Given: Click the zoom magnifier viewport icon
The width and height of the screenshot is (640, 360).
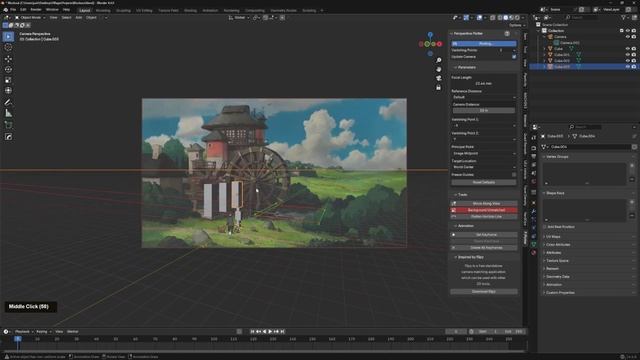Looking at the screenshot, I should (x=438, y=60).
